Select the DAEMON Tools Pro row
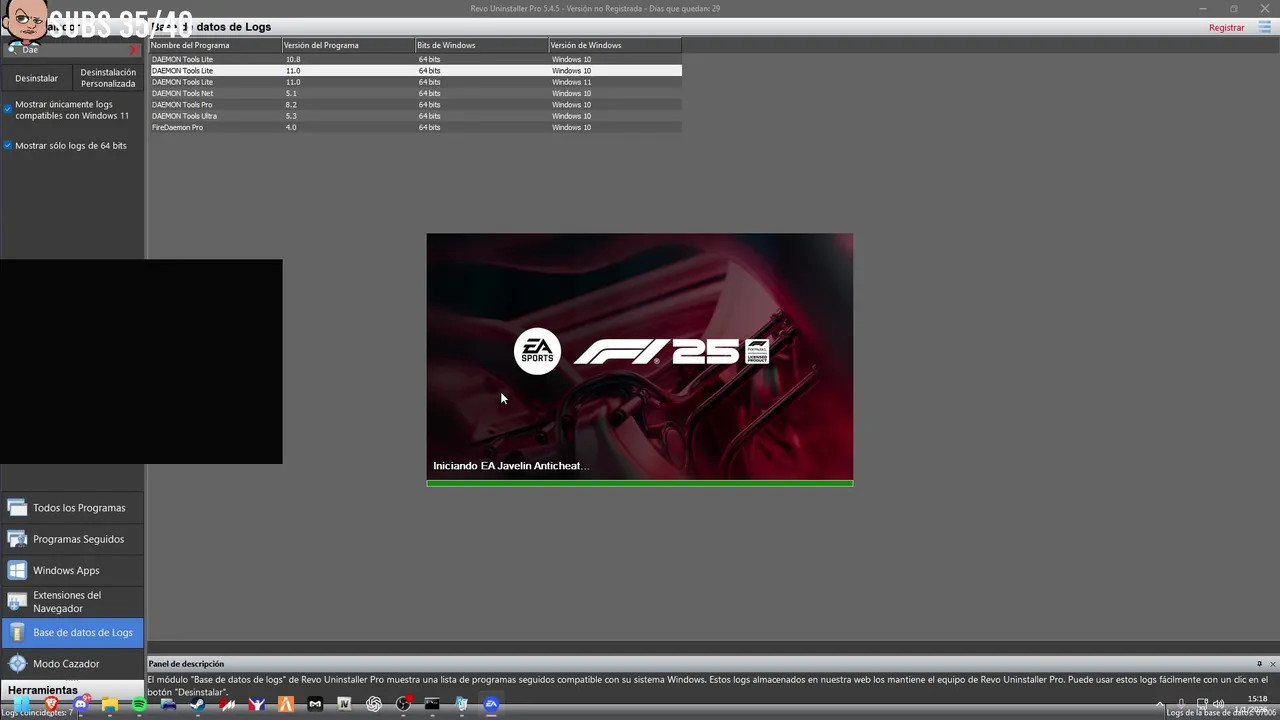The image size is (1280, 720). tap(416, 105)
